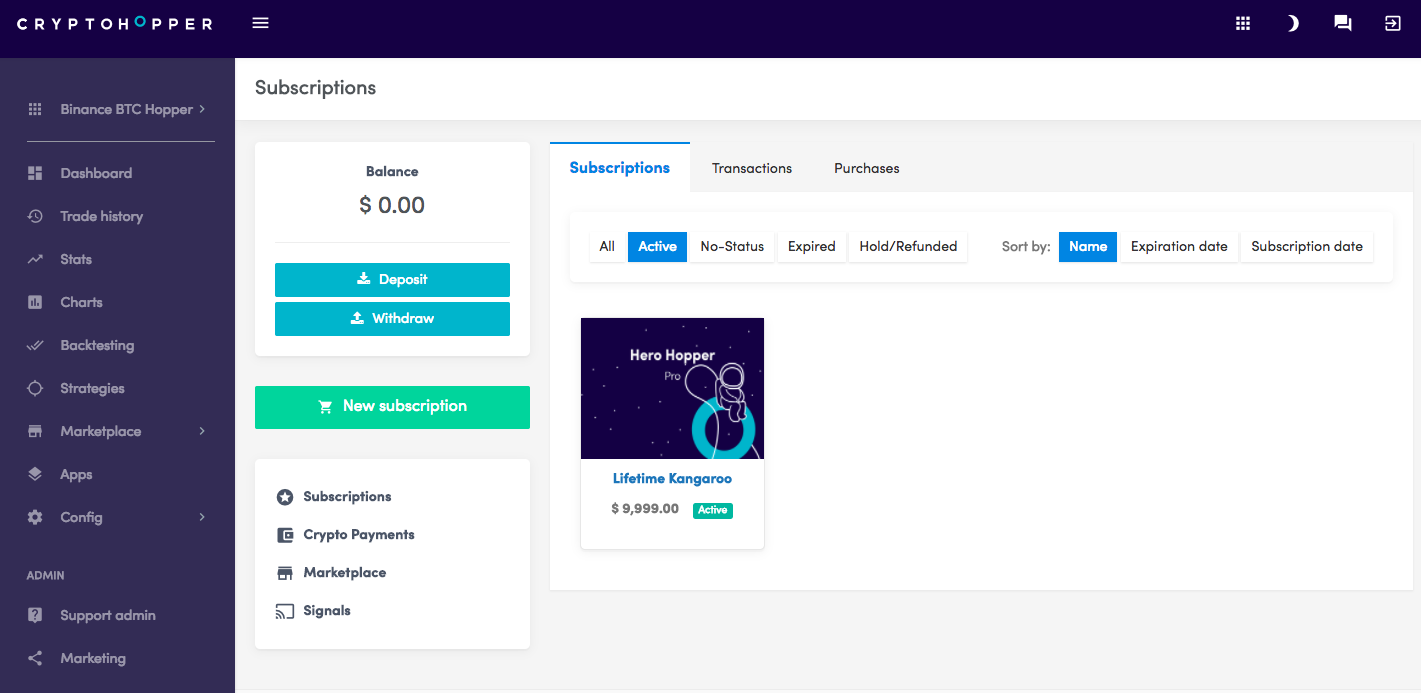Toggle night mode moon icon
This screenshot has width=1421, height=693.
(1292, 23)
